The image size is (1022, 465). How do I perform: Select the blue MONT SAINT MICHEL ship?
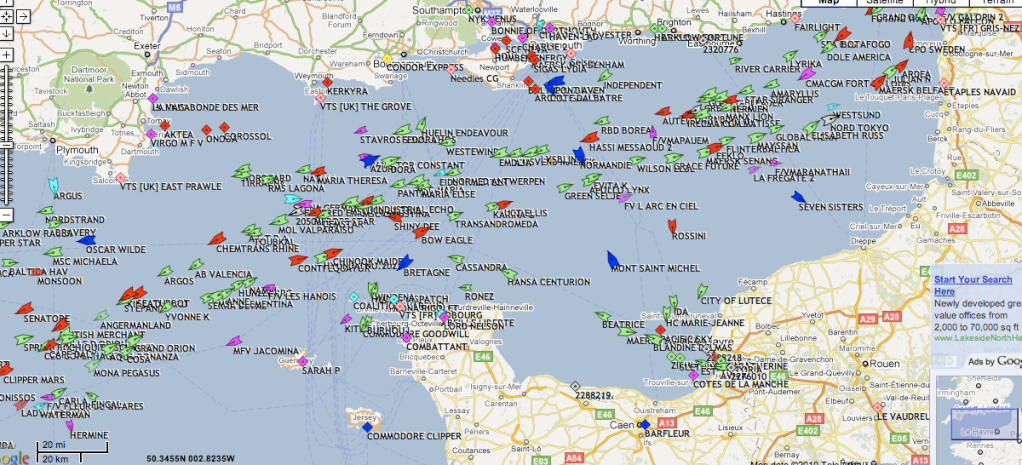pos(613,260)
